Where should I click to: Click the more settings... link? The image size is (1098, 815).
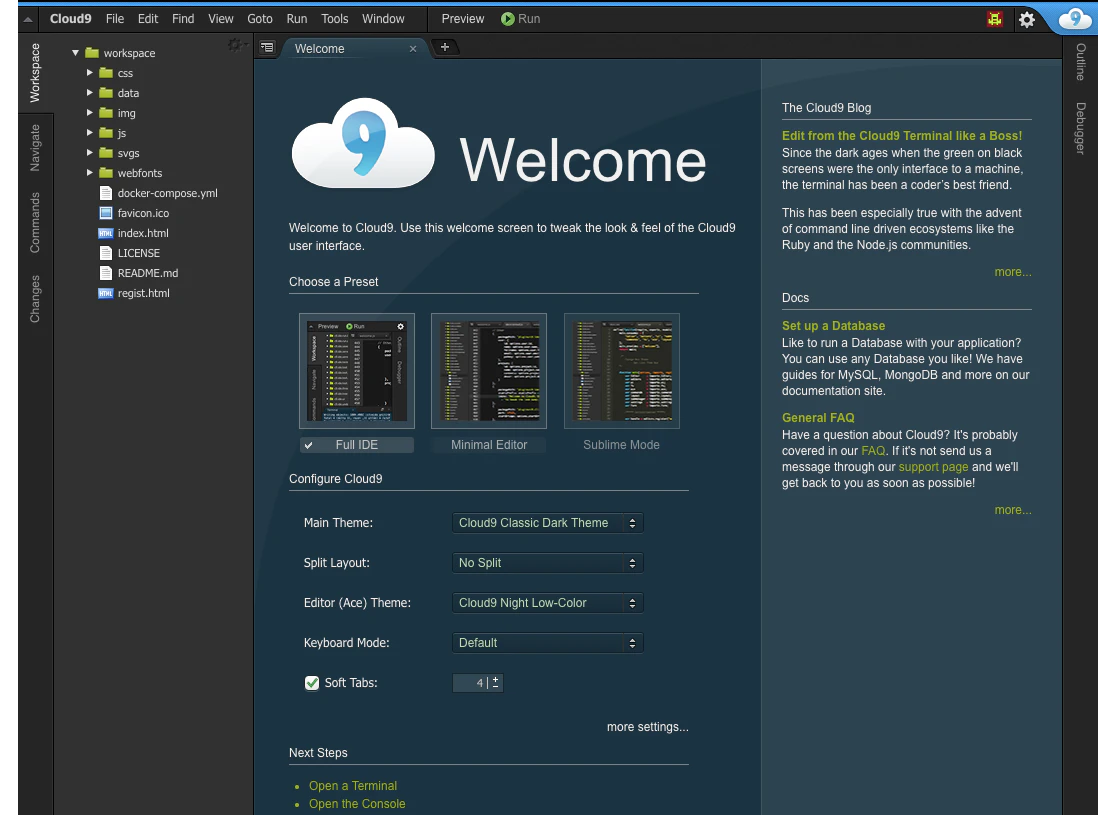(x=648, y=727)
